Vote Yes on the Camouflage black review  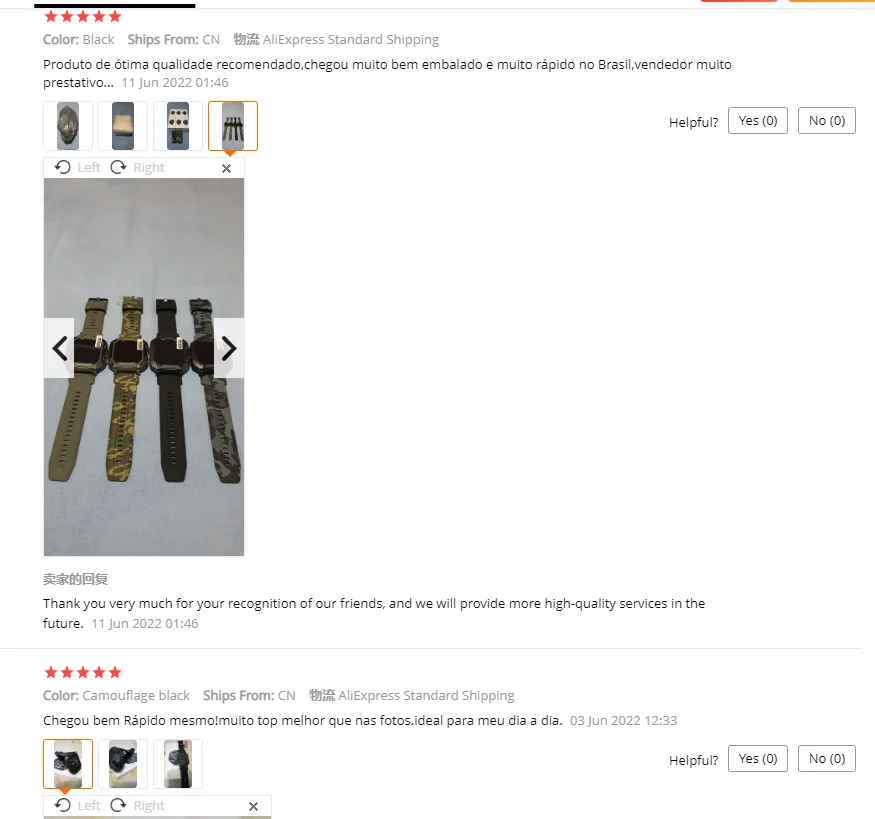(x=757, y=759)
